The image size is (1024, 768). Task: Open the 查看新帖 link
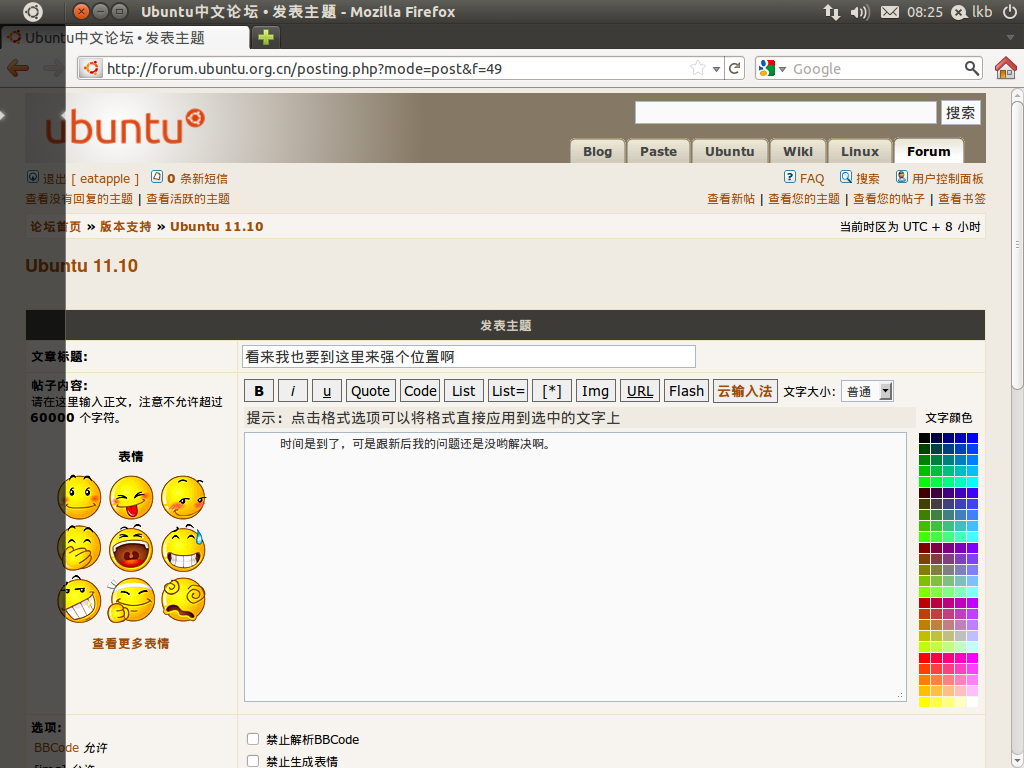pos(731,199)
